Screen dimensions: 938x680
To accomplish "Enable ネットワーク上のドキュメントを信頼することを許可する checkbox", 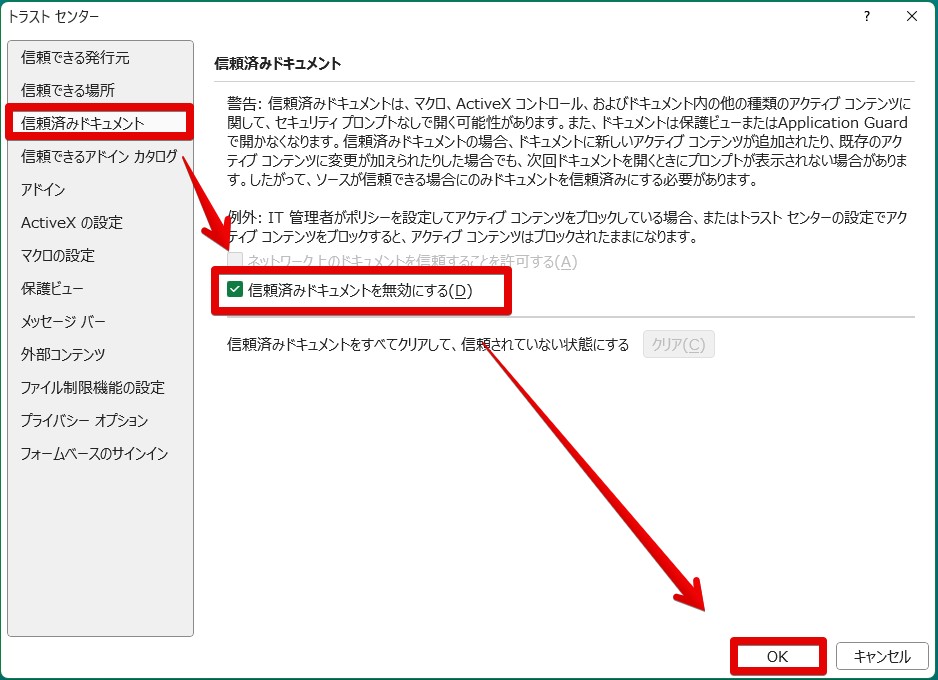I will pyautogui.click(x=233, y=260).
